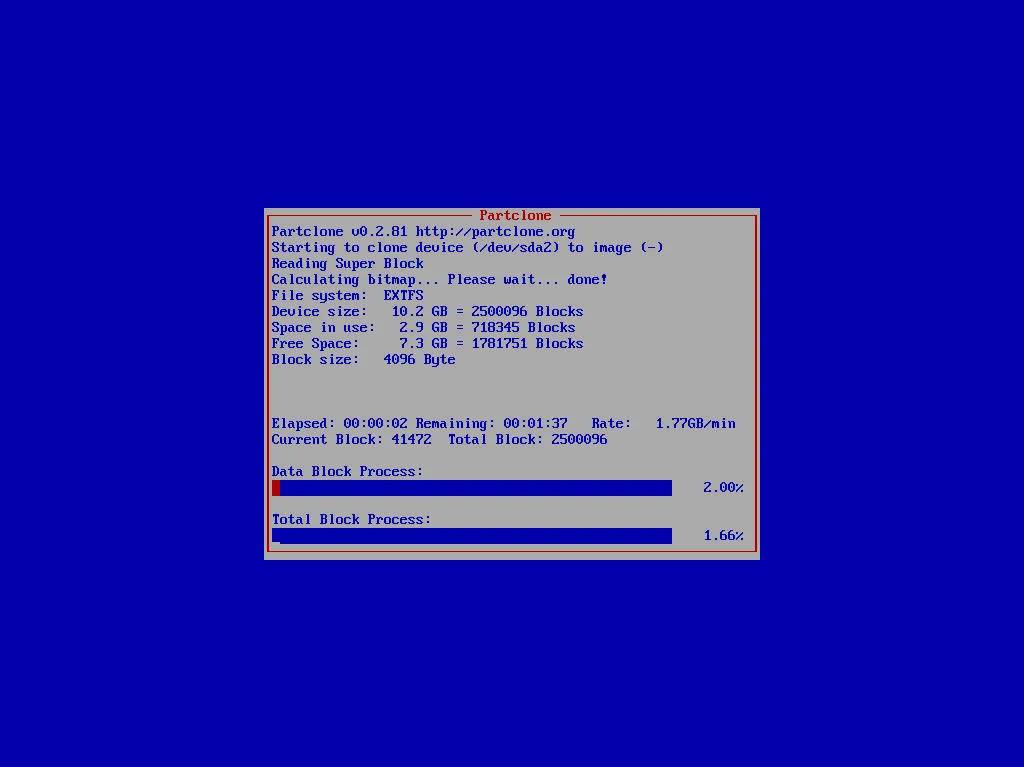
Task: Click 'Calculating bitmap... Please wait... done!' line
Action: coord(440,280)
